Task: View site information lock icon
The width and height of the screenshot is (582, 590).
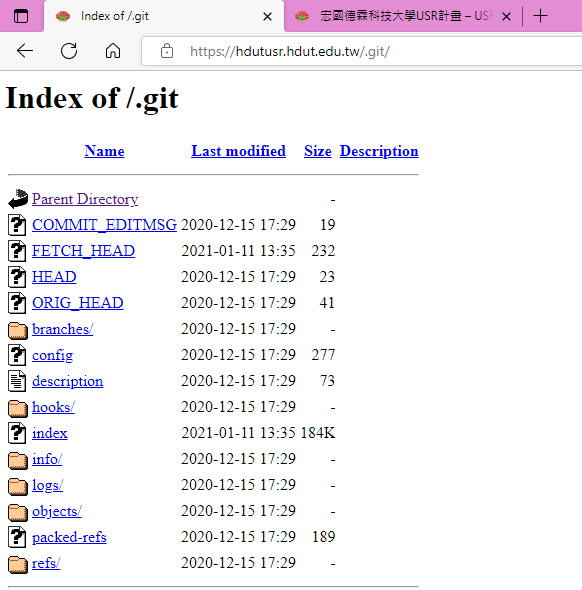Action: 167,51
